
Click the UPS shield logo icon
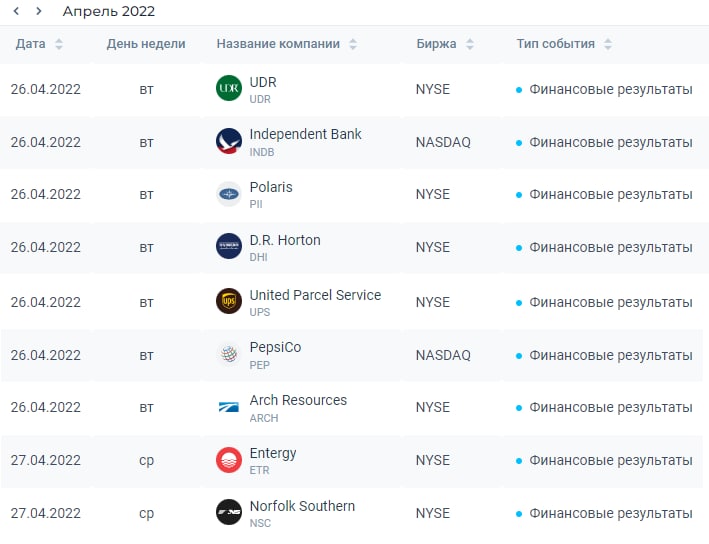tap(229, 301)
